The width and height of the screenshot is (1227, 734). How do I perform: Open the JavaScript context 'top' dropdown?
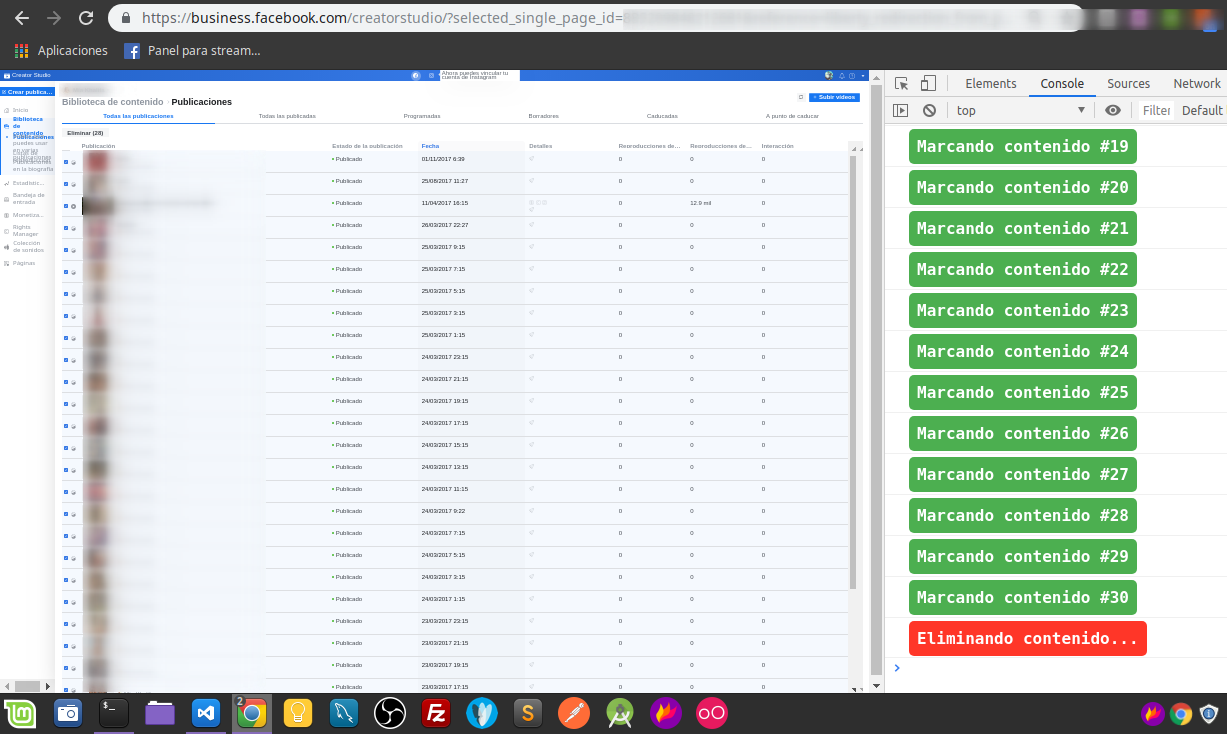1021,111
